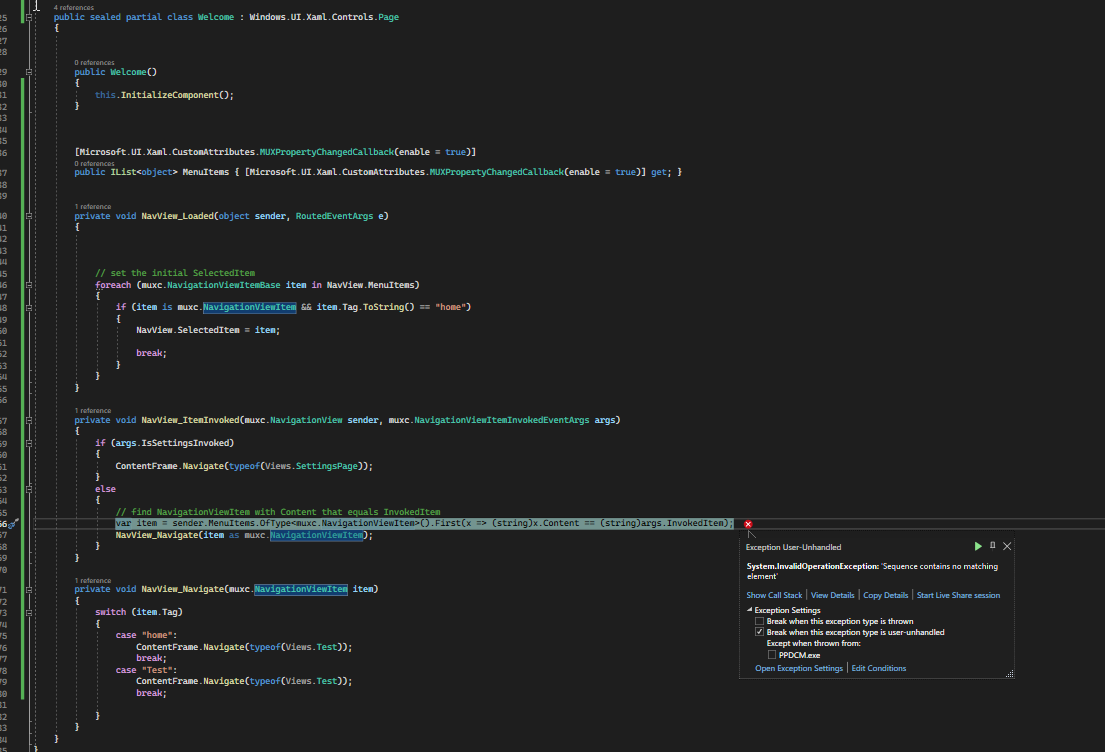This screenshot has height=752, width=1105.
Task: Click the red error icon on the exception line
Action: (748, 523)
